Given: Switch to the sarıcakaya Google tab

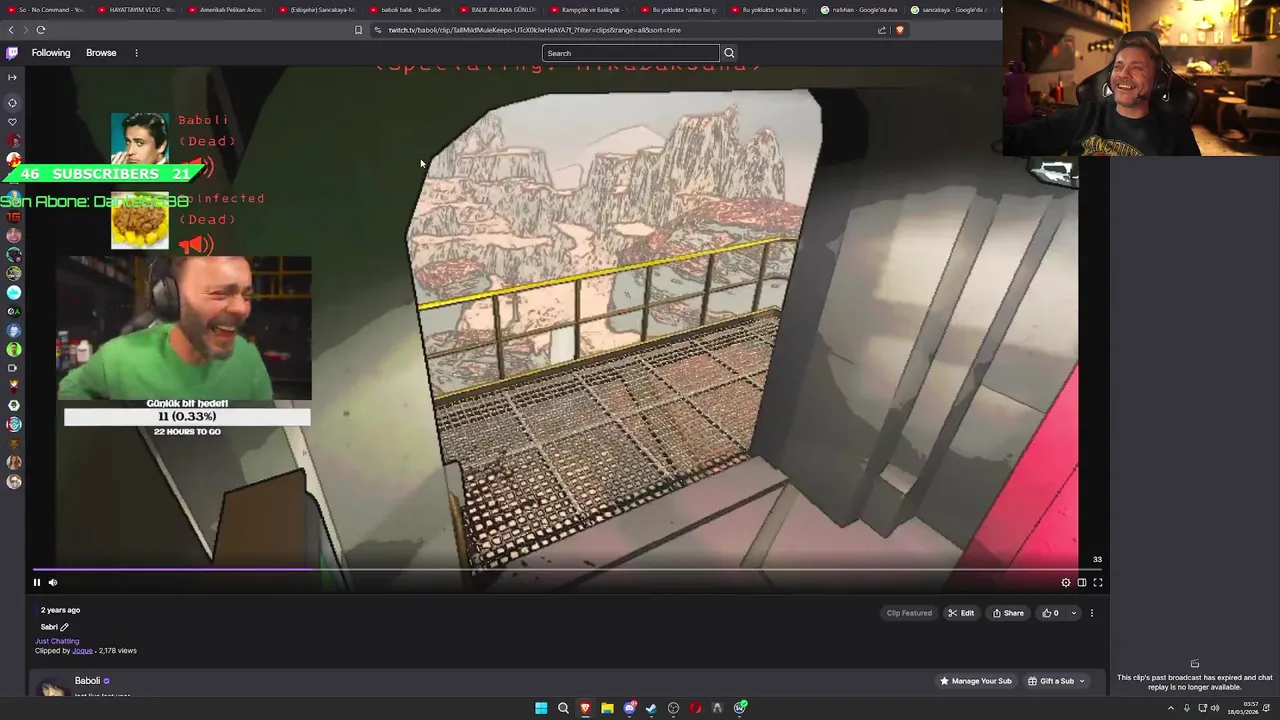Looking at the screenshot, I should tap(948, 10).
